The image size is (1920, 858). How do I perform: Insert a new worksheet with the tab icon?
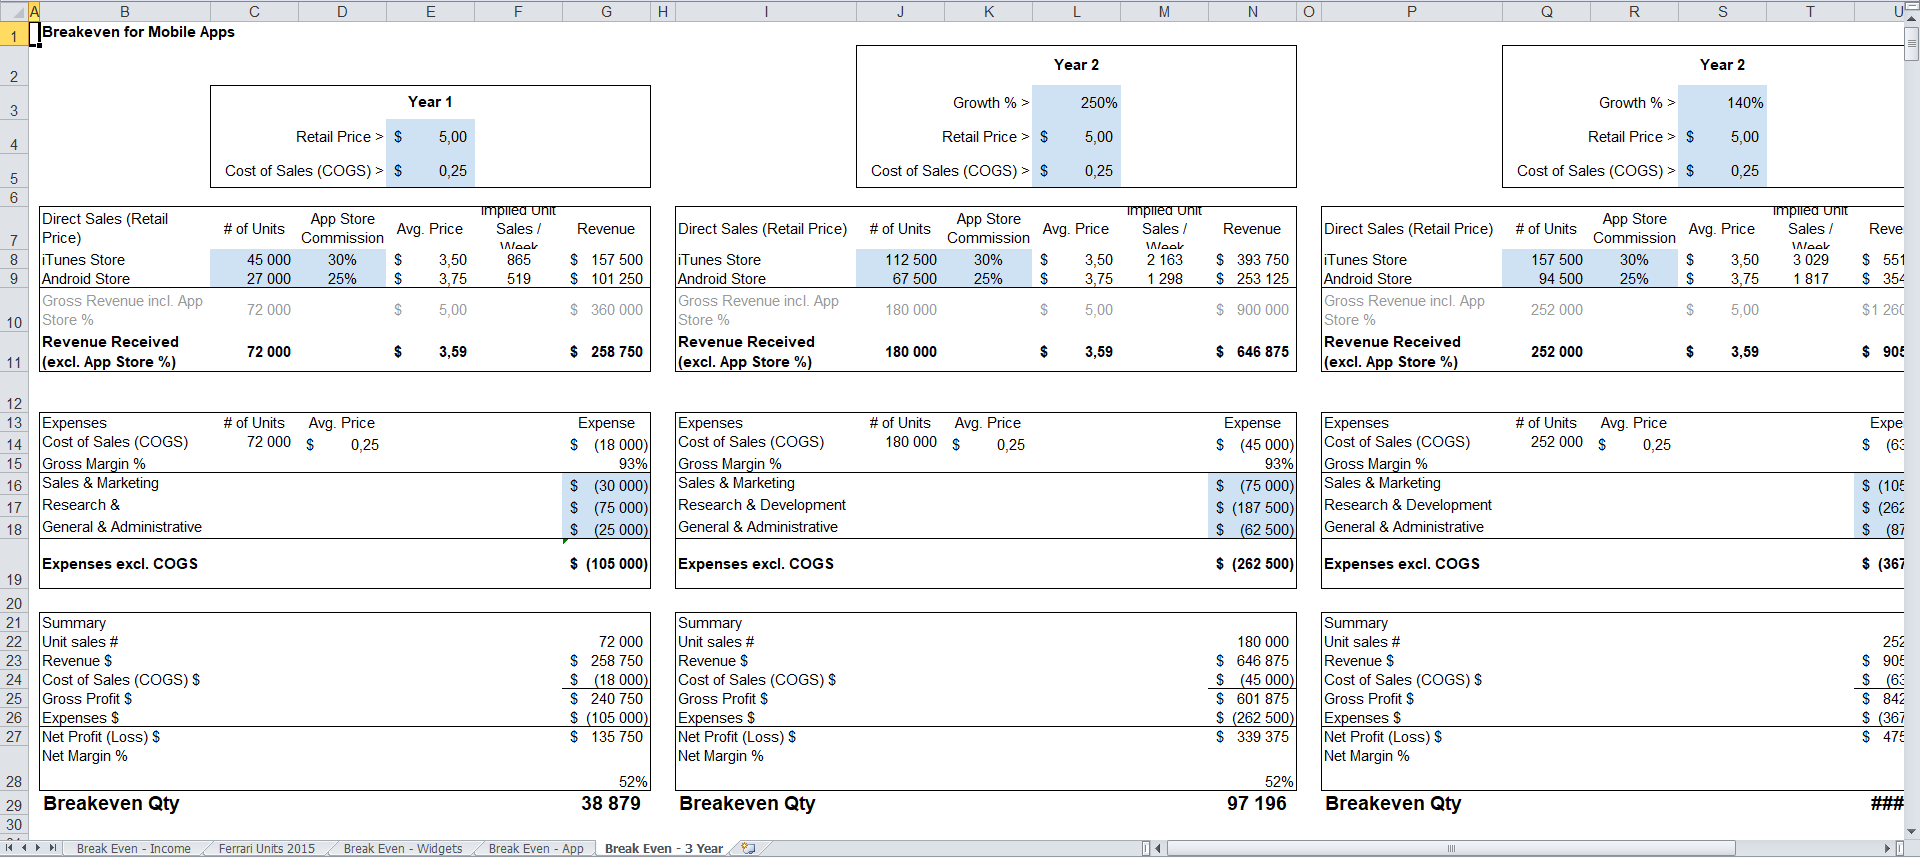748,848
